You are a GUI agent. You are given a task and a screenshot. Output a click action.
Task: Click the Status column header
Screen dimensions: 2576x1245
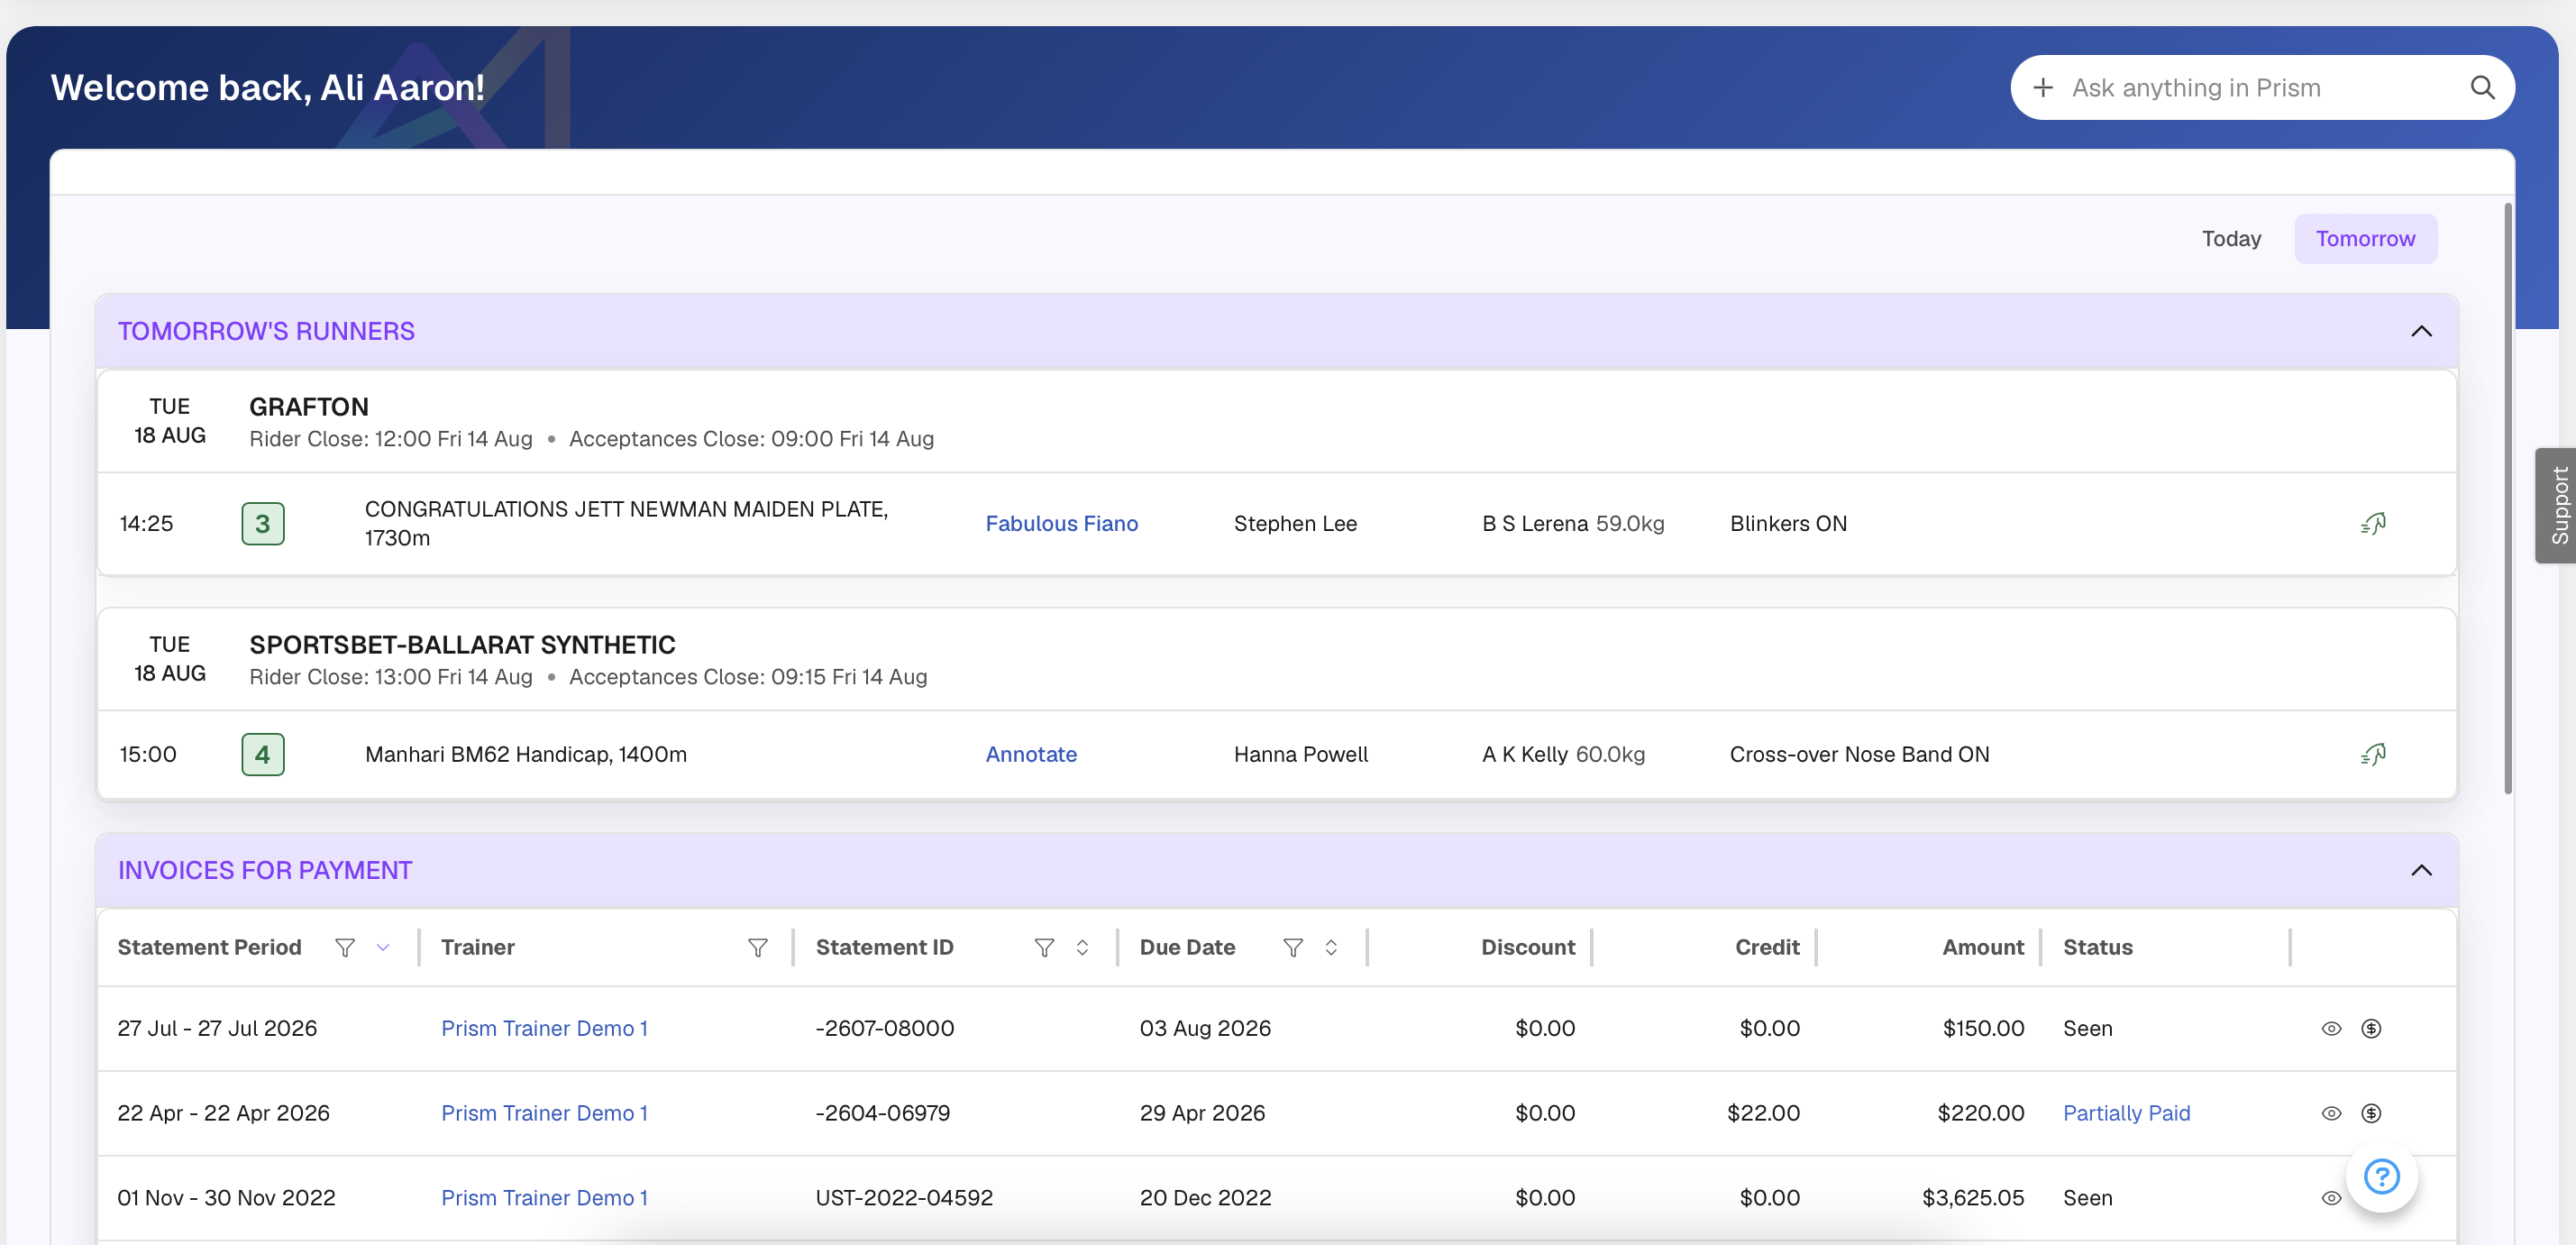tap(2097, 947)
